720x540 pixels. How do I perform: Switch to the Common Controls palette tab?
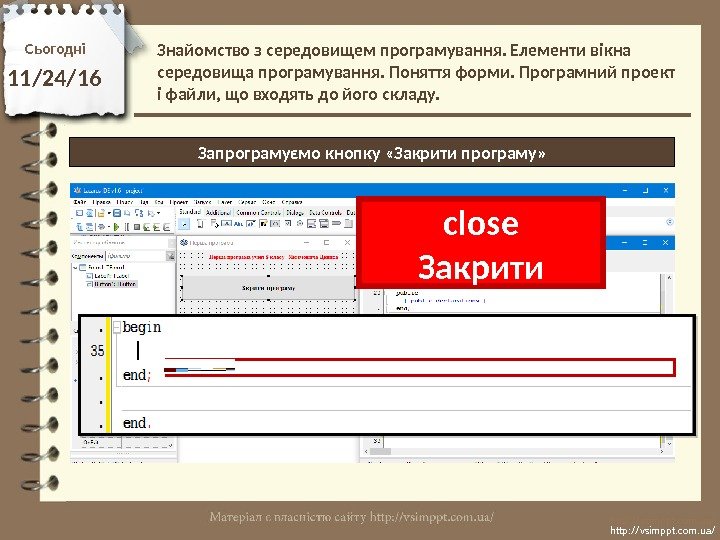tap(259, 213)
